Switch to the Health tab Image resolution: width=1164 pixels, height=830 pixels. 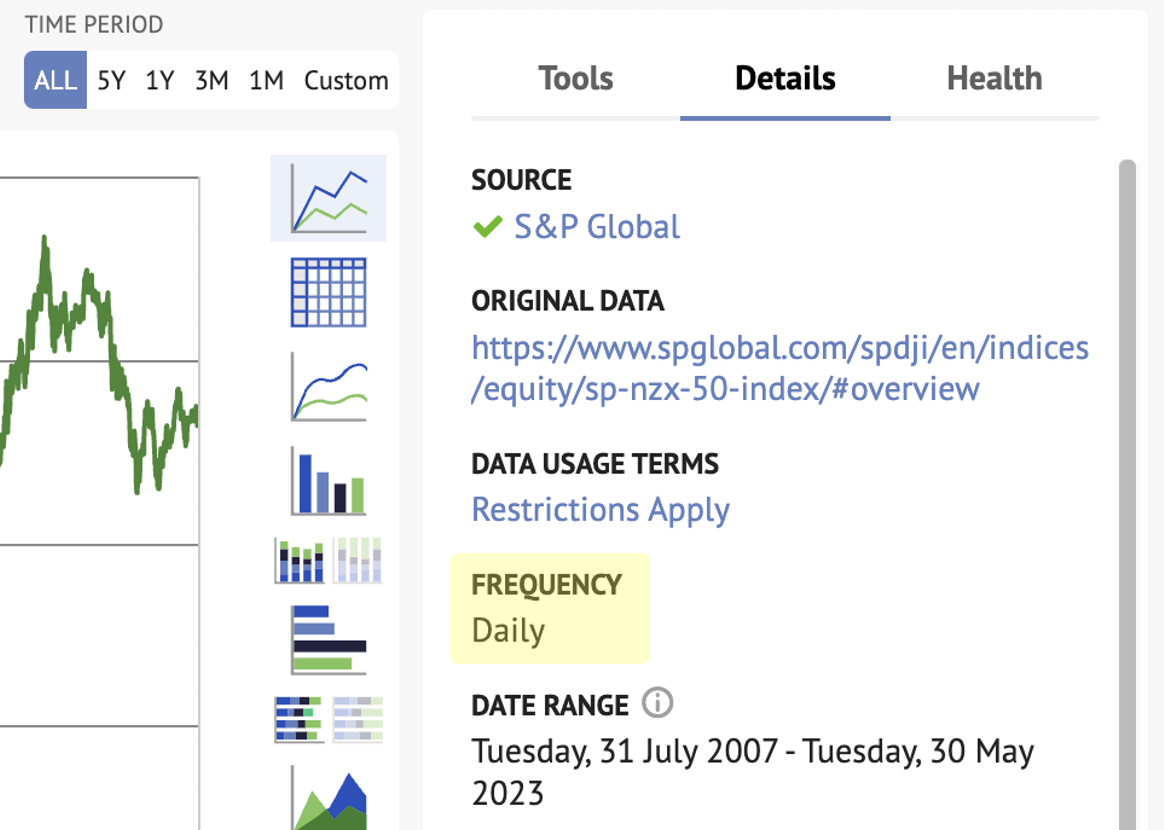coord(995,79)
